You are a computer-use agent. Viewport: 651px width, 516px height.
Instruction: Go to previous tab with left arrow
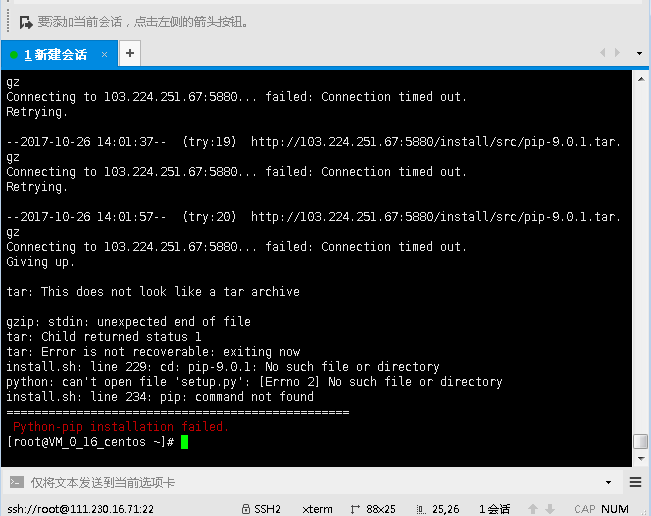coord(603,53)
